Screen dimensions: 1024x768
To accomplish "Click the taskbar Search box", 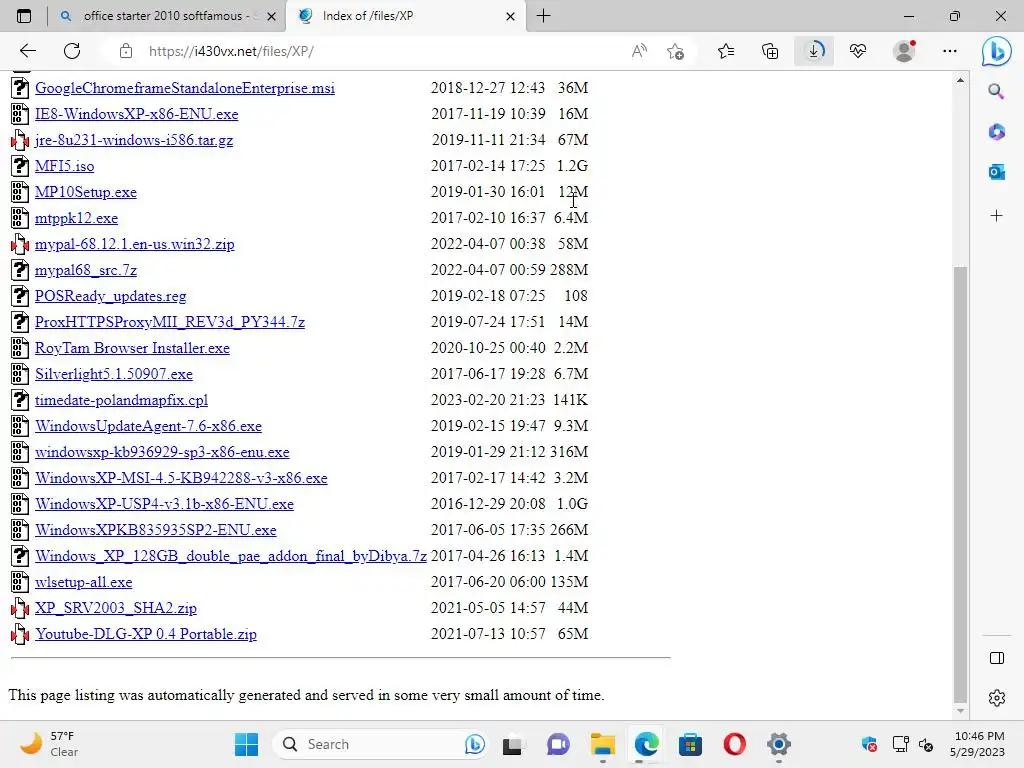I will pyautogui.click(x=382, y=744).
